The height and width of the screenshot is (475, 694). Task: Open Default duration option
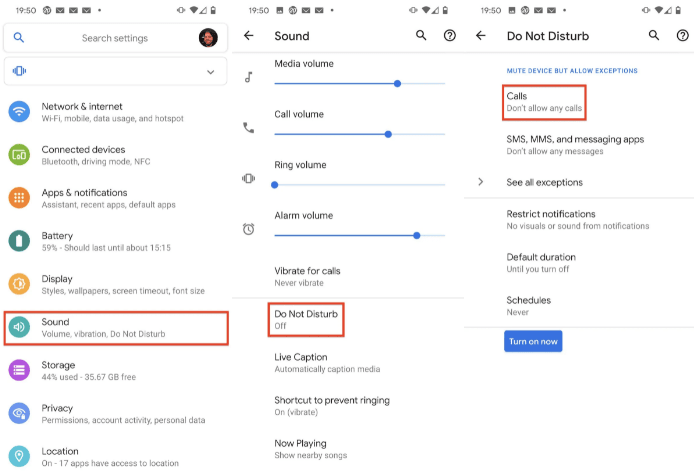(x=579, y=263)
